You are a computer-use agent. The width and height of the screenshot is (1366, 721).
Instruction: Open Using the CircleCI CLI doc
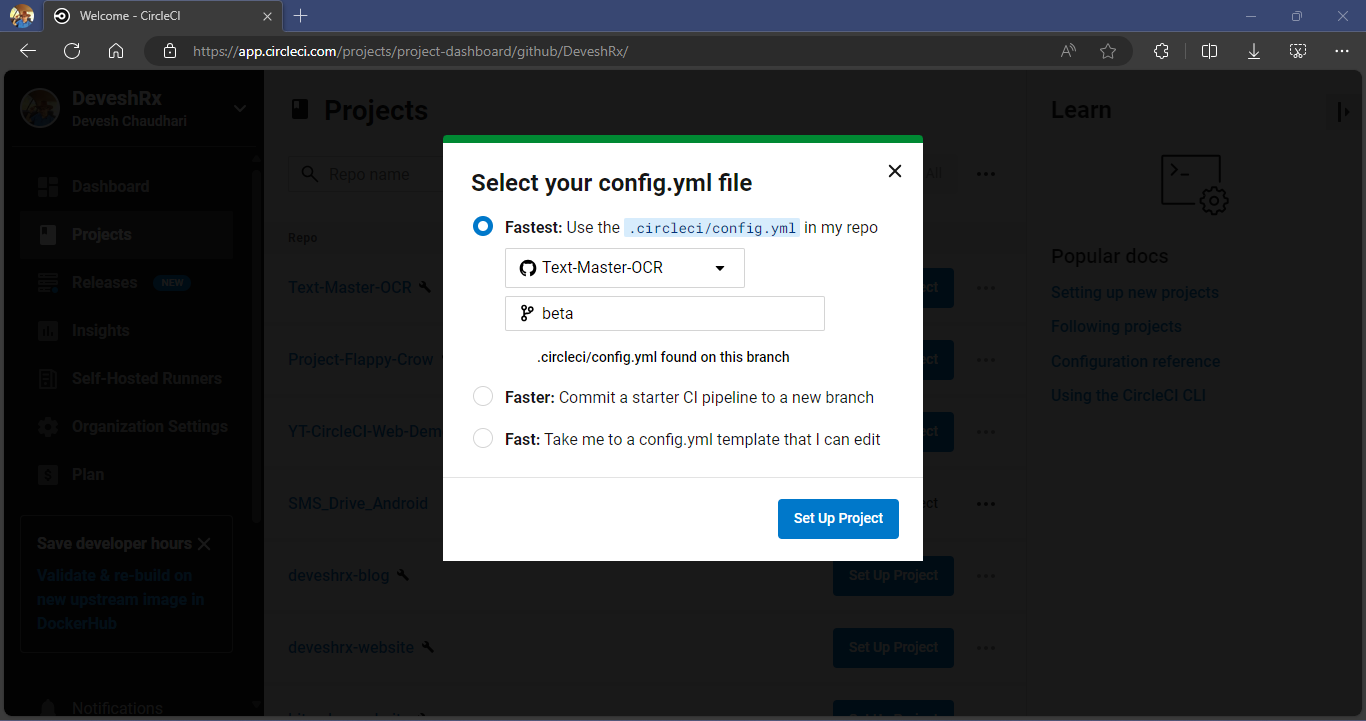click(1128, 395)
